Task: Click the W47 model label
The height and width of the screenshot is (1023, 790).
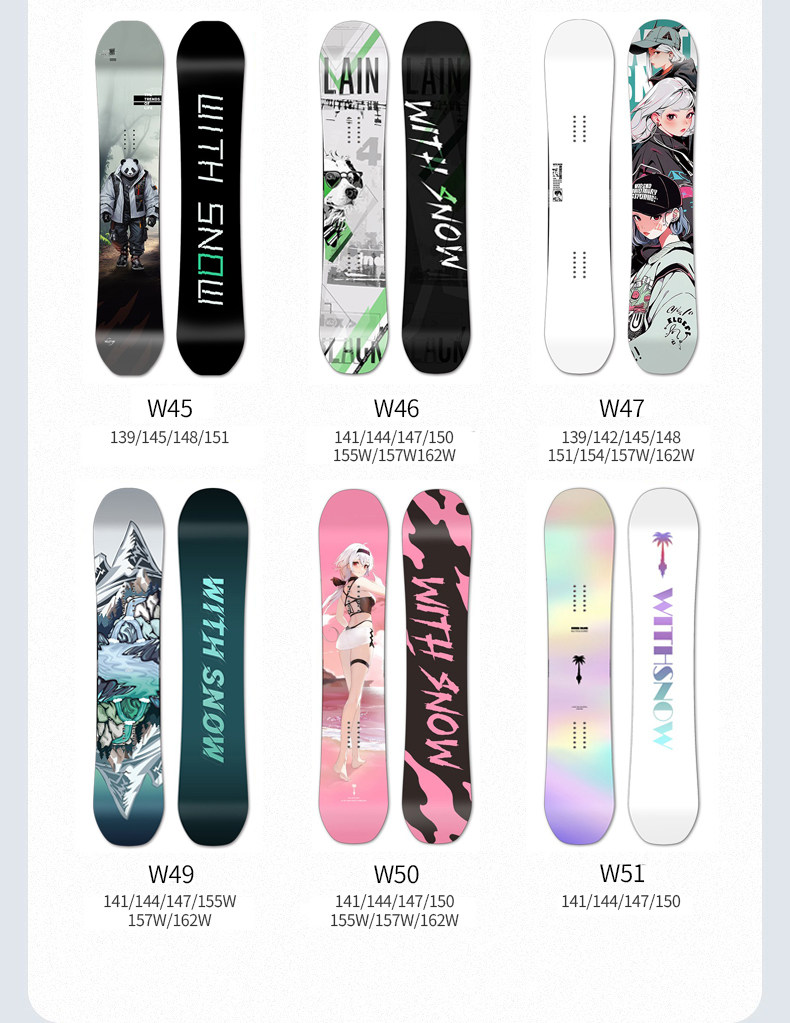Action: click(x=622, y=408)
